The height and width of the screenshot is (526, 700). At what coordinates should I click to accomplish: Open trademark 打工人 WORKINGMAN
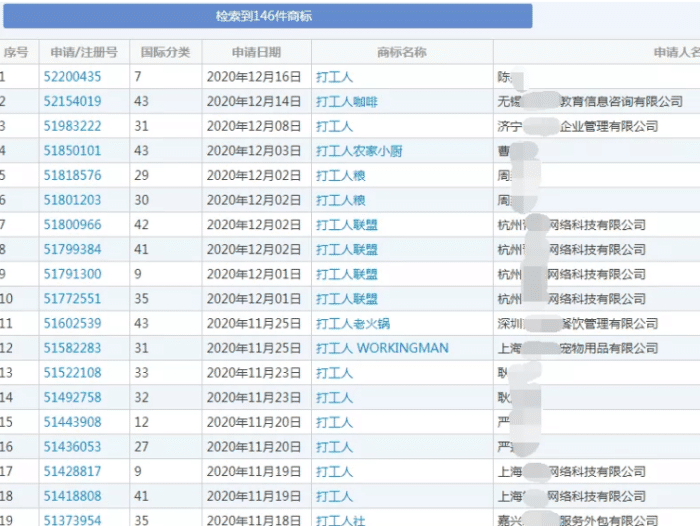(x=382, y=348)
